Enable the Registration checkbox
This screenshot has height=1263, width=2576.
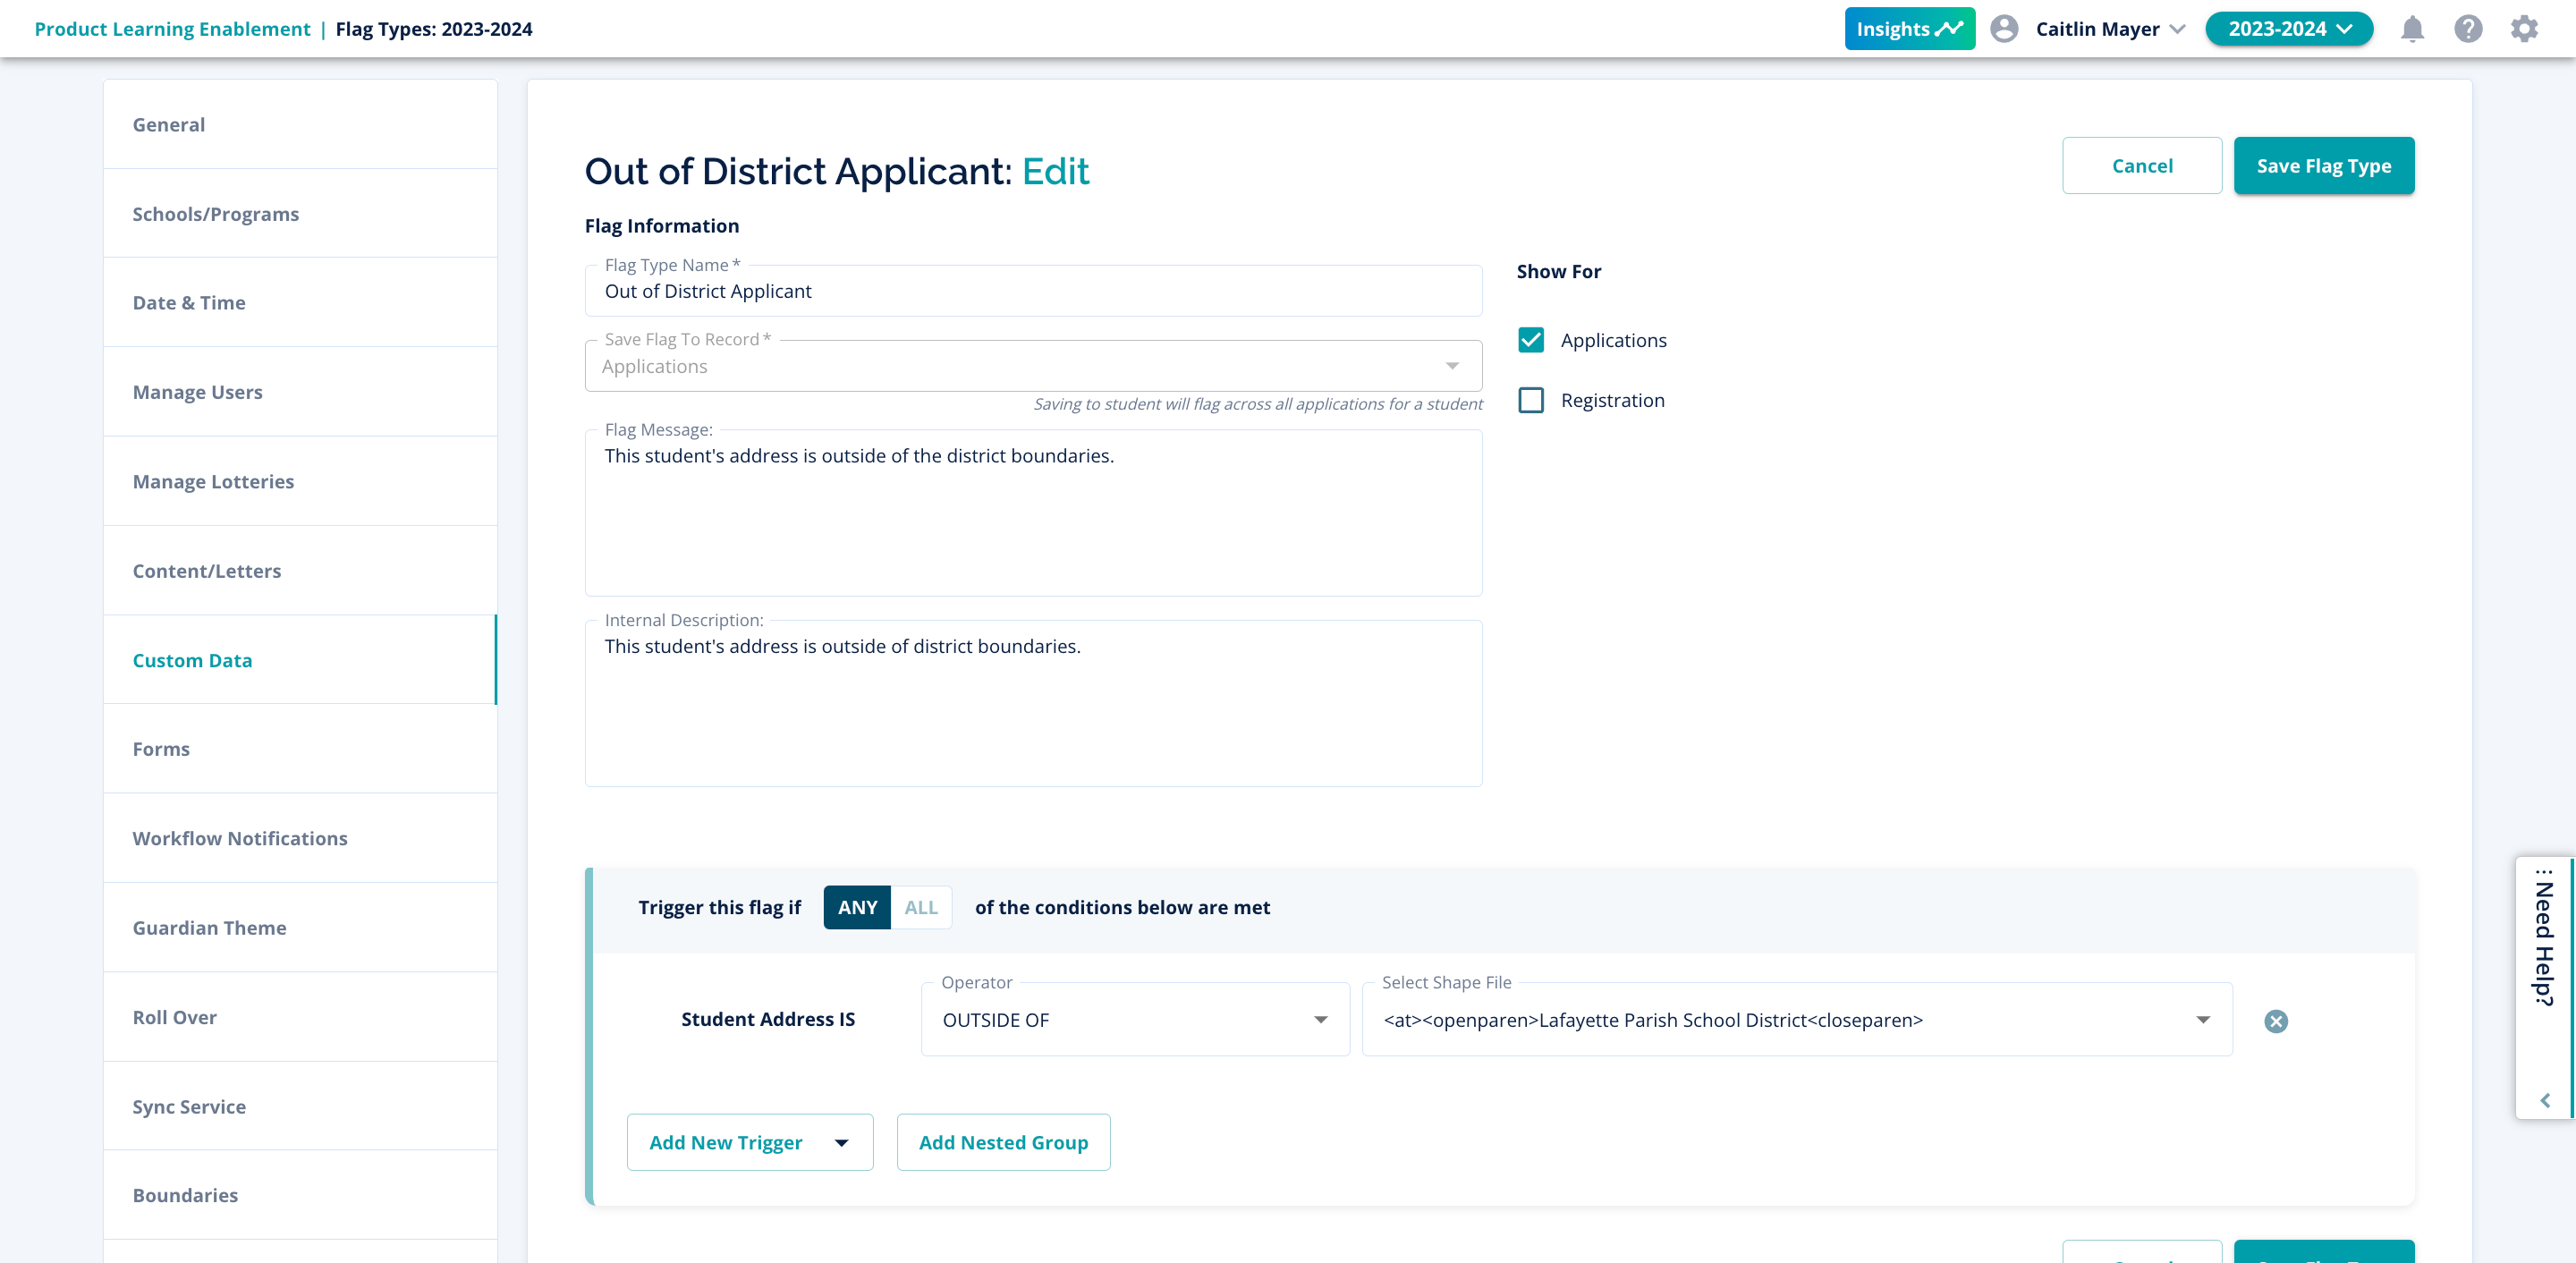tap(1531, 400)
